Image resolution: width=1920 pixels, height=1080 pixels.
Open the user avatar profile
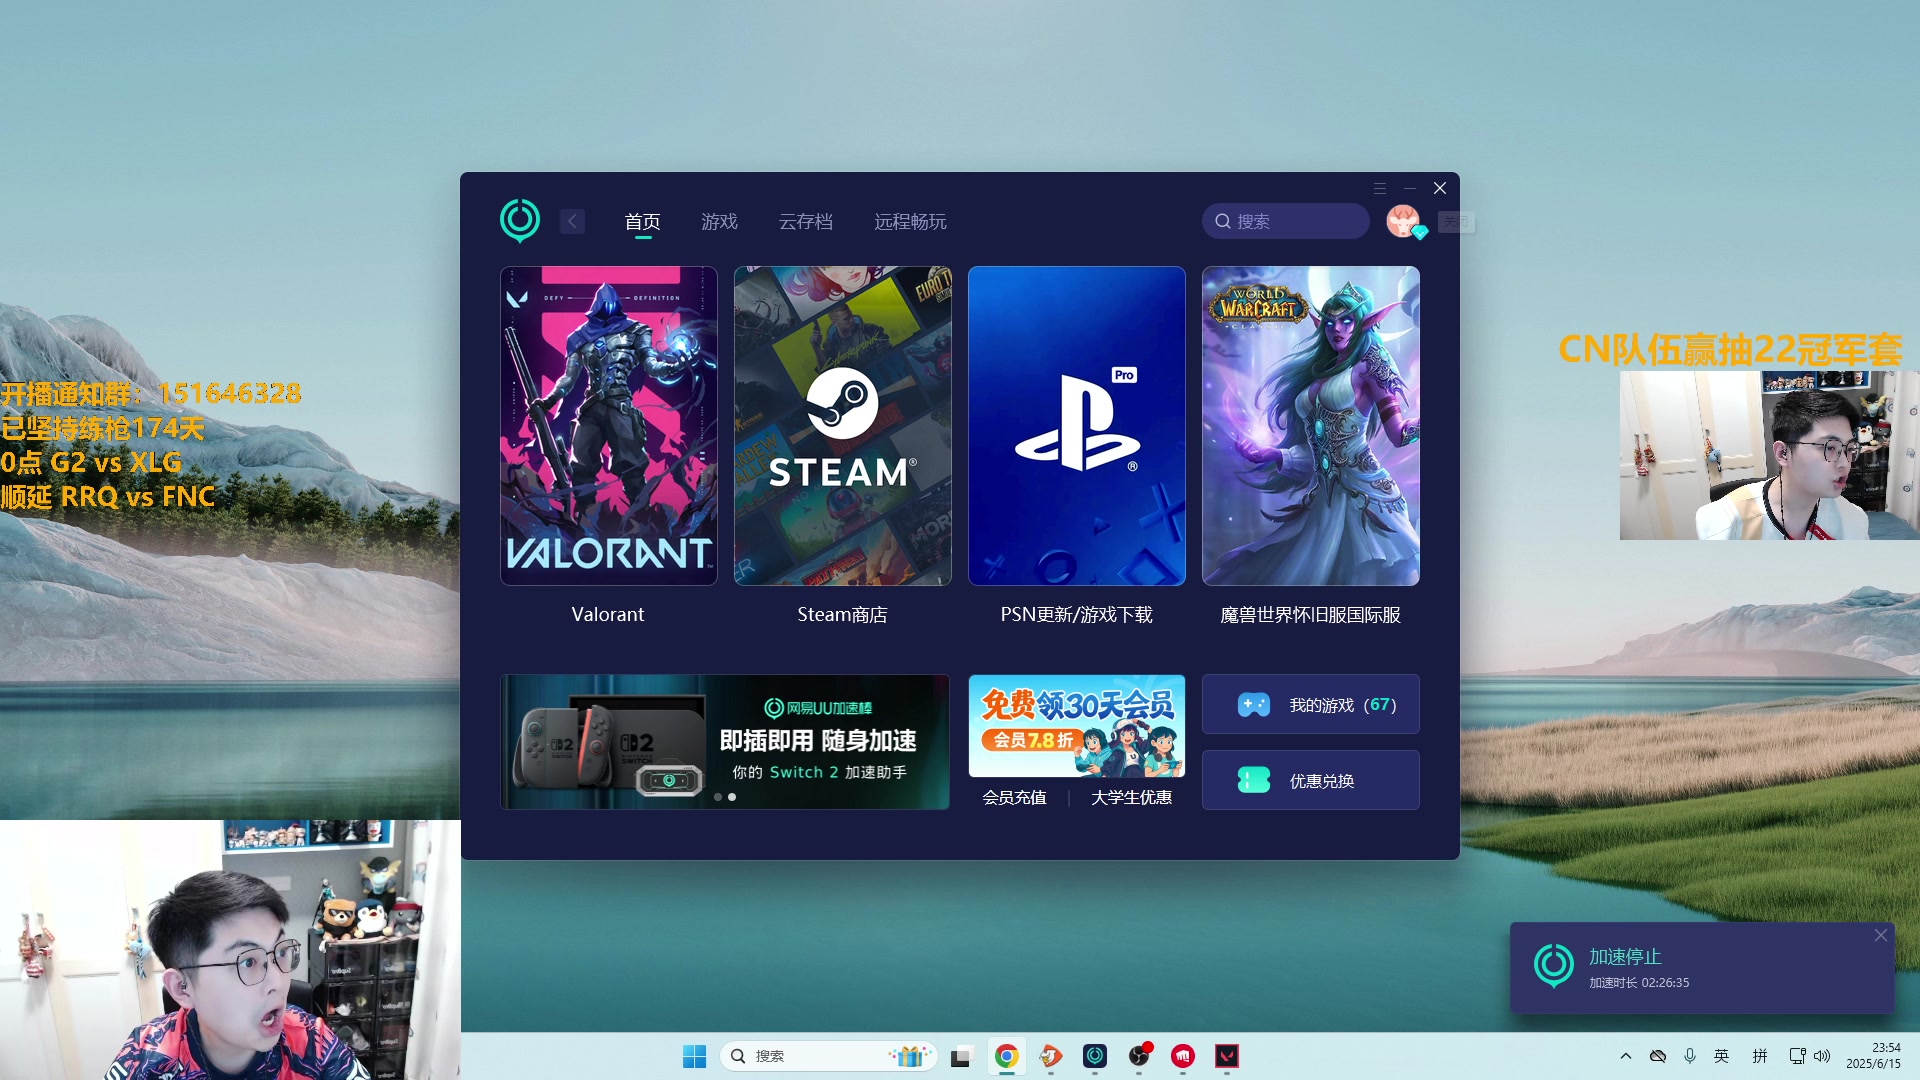point(1403,221)
